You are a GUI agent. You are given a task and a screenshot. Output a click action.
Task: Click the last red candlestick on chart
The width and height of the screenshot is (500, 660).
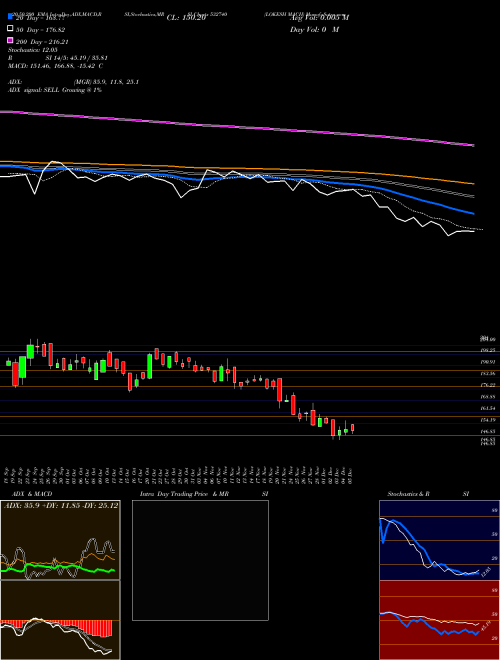click(x=353, y=428)
